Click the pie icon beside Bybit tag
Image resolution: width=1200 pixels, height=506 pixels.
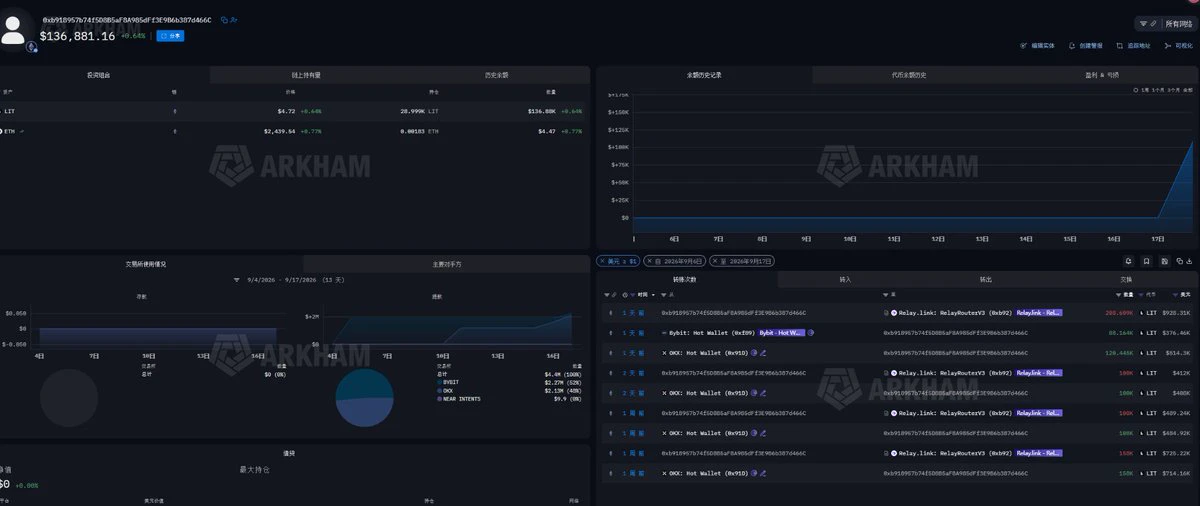coord(811,332)
